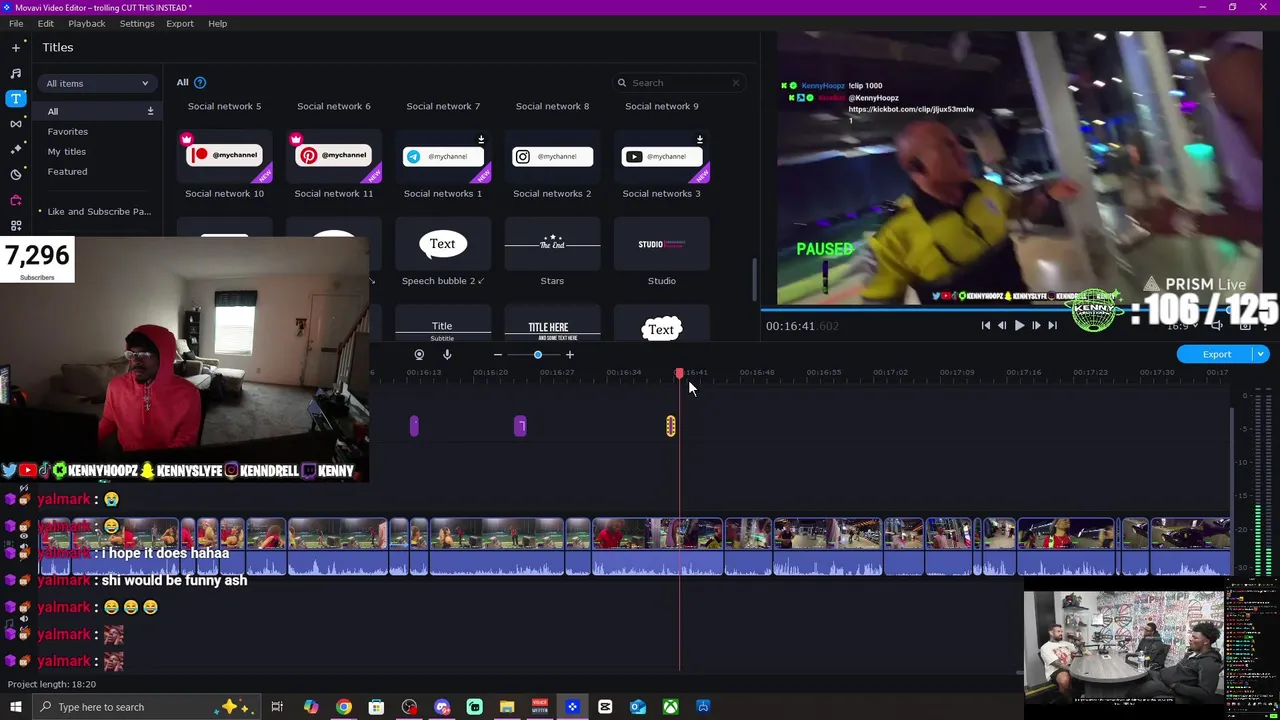Screen dimensions: 1280x720
Task: Click the download all icon in All row
Action: point(150,111)
